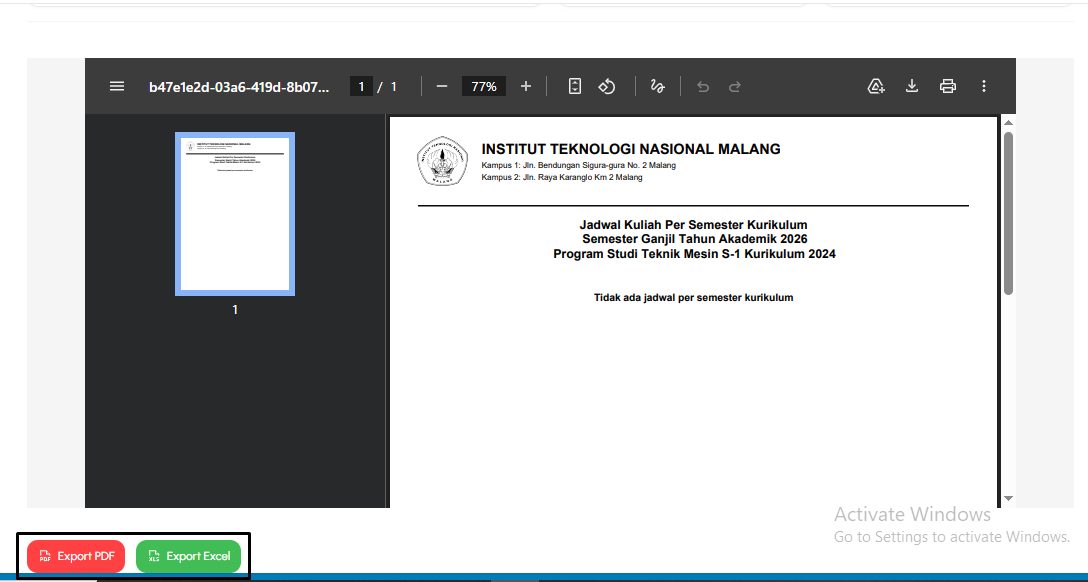Select the draw annotation tool

click(657, 86)
